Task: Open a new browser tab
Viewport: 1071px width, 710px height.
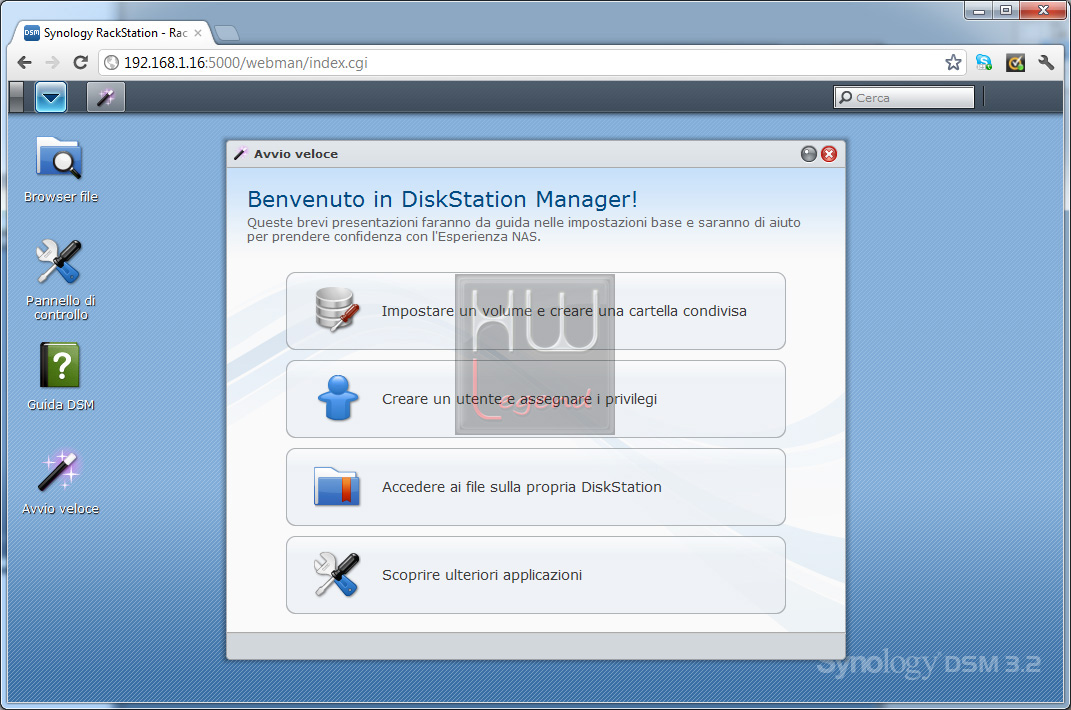Action: pyautogui.click(x=226, y=33)
